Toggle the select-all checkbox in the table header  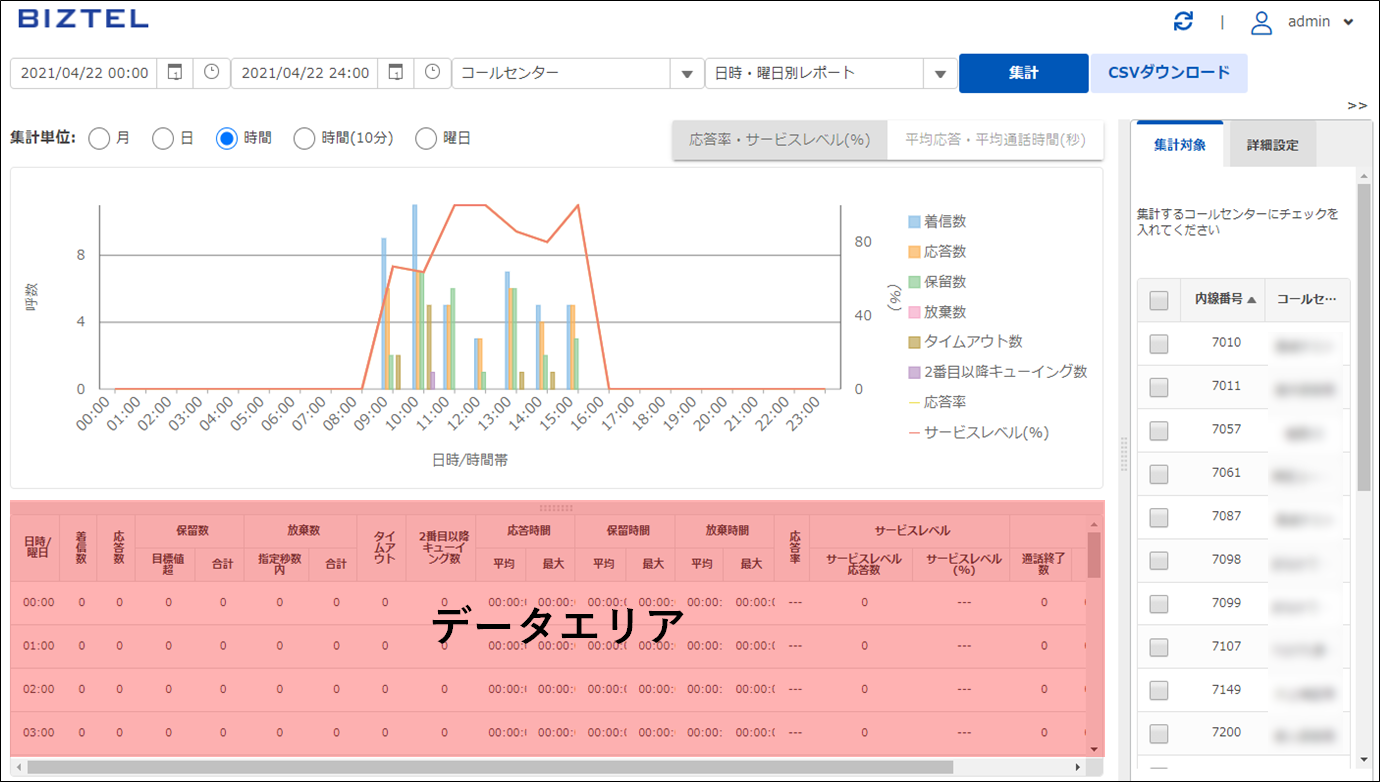[1158, 300]
